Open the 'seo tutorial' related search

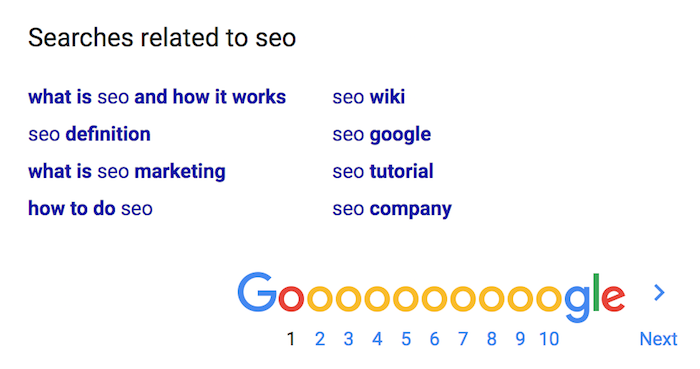coord(383,171)
